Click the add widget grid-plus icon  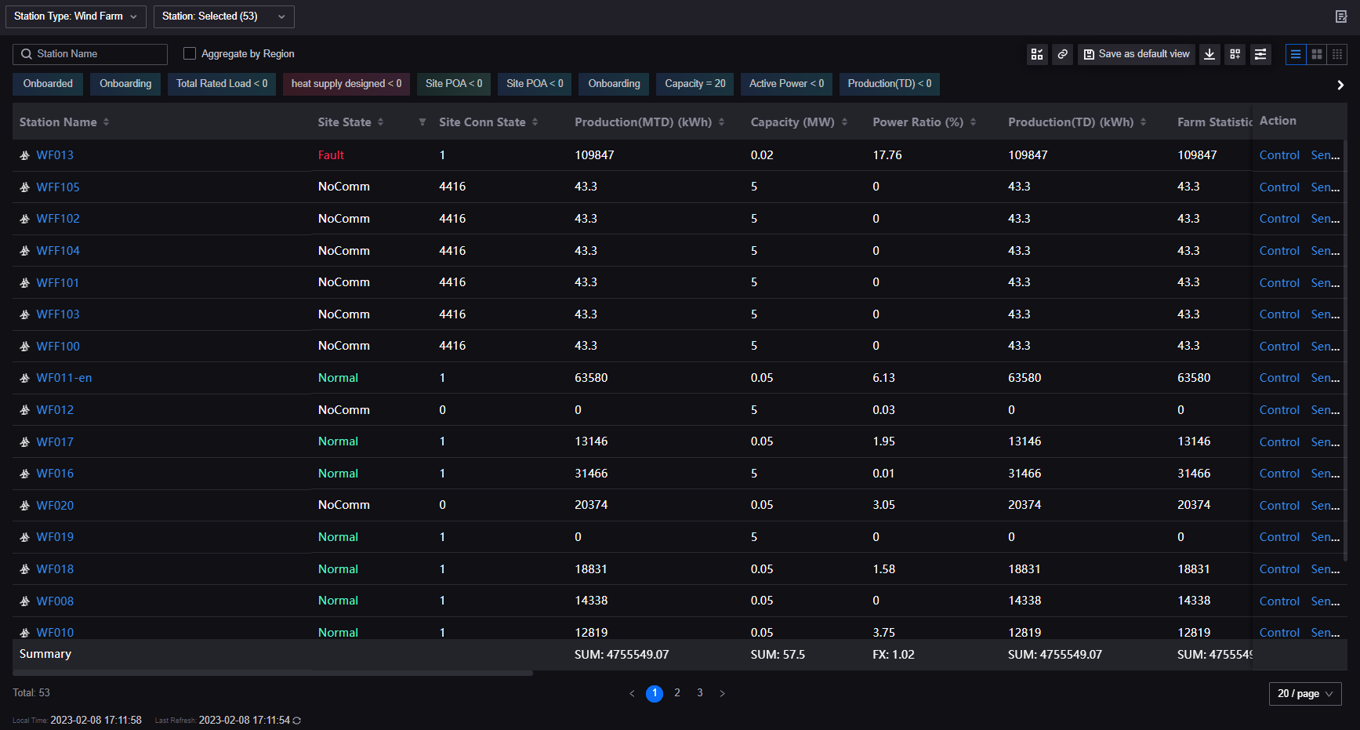(x=1235, y=54)
